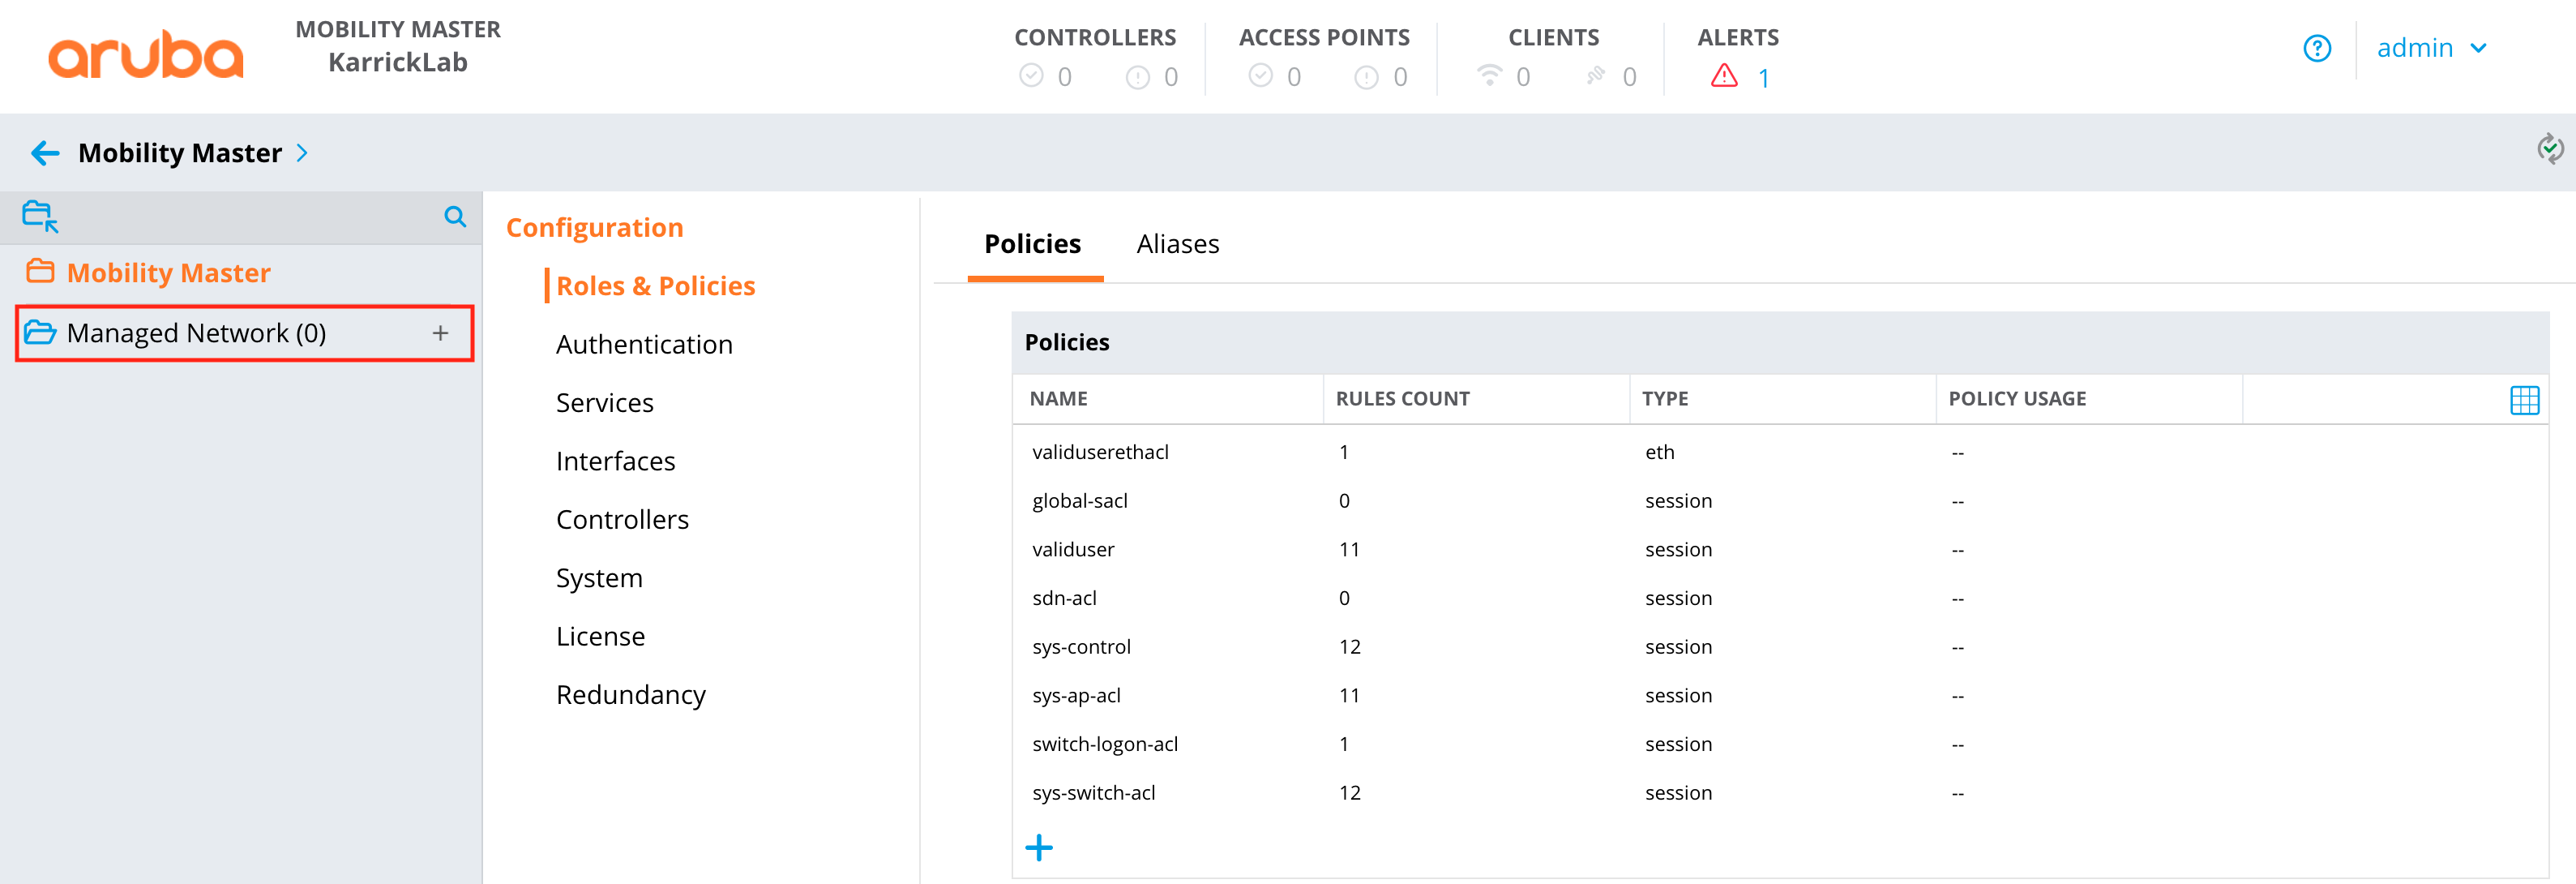2576x884 pixels.
Task: Select the Policies tab
Action: coord(1032,244)
